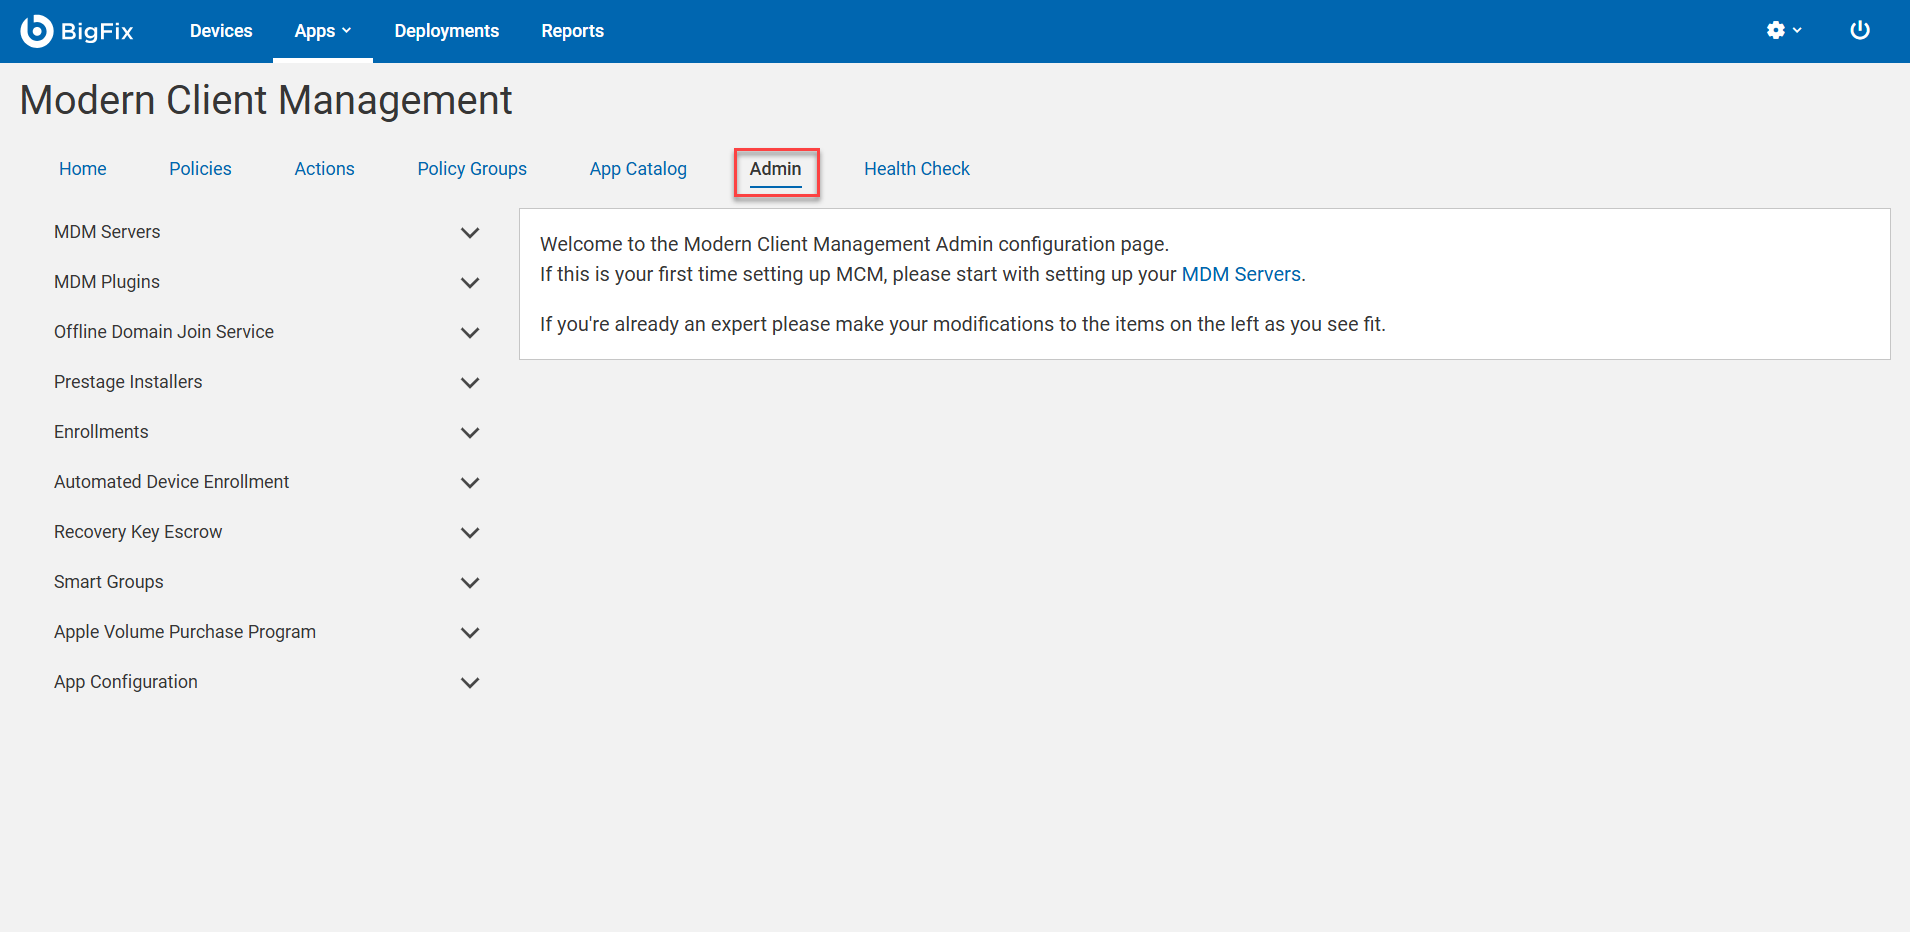Click the MDM Servers sidebar label
The height and width of the screenshot is (932, 1910).
click(107, 232)
